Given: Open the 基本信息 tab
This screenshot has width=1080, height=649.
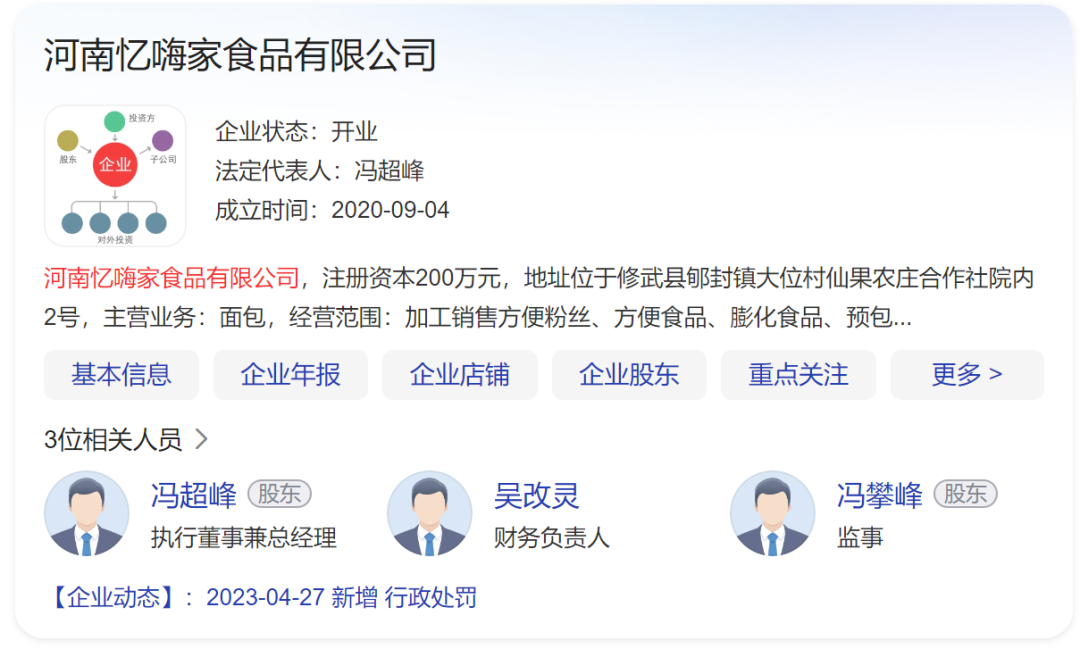Looking at the screenshot, I should point(121,375).
